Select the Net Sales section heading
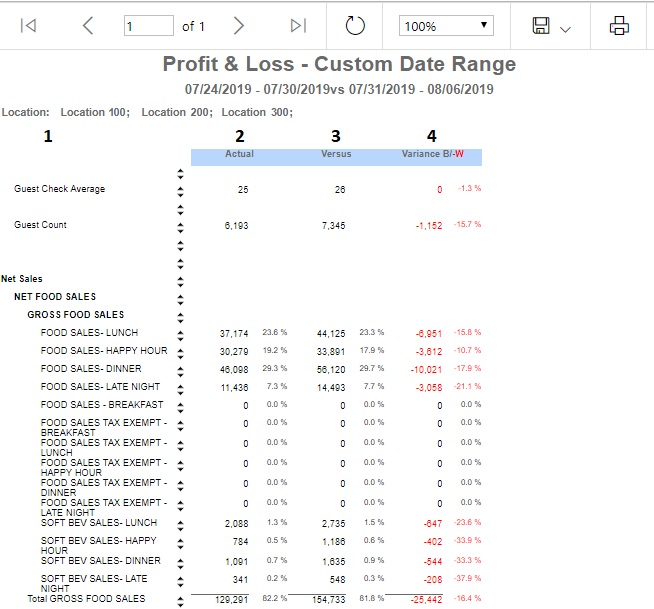Viewport: 654px width, 609px height. tap(22, 279)
